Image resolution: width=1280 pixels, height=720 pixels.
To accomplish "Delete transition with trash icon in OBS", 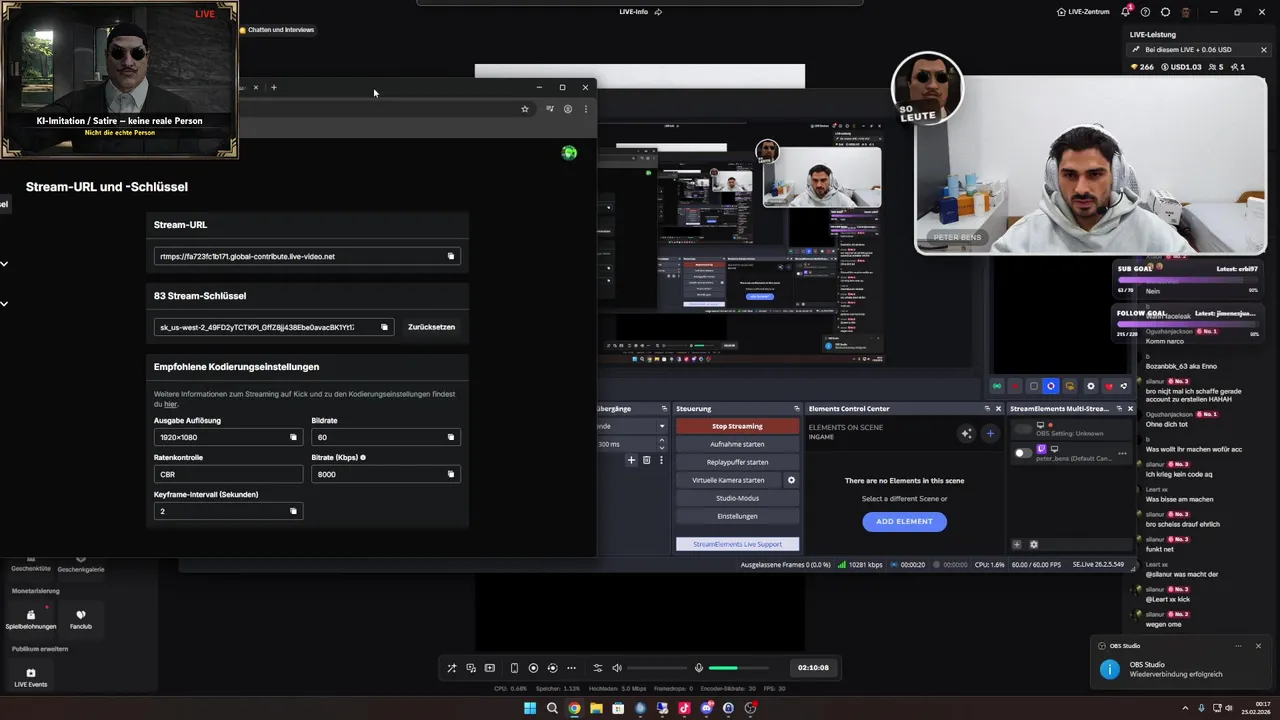I will 647,460.
